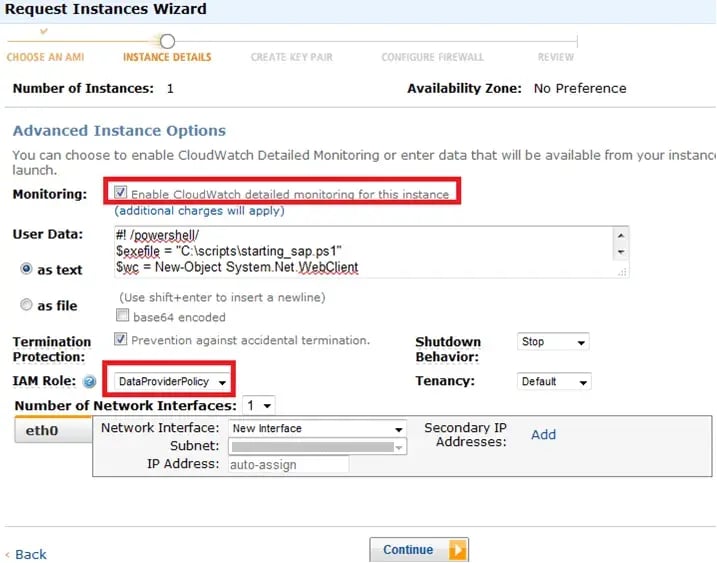Toggle base64 encoded checkbox
Viewport: 717px width, 563px height.
coord(122,315)
